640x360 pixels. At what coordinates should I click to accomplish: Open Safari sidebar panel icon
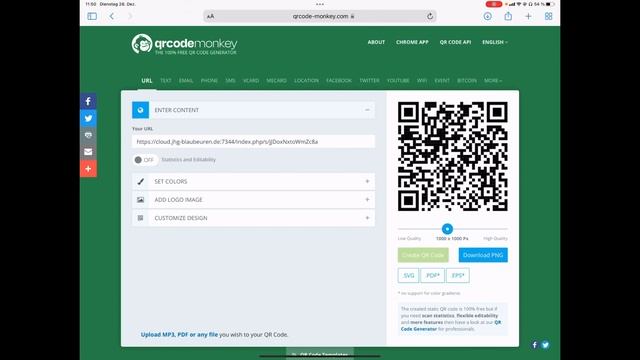(x=92, y=16)
